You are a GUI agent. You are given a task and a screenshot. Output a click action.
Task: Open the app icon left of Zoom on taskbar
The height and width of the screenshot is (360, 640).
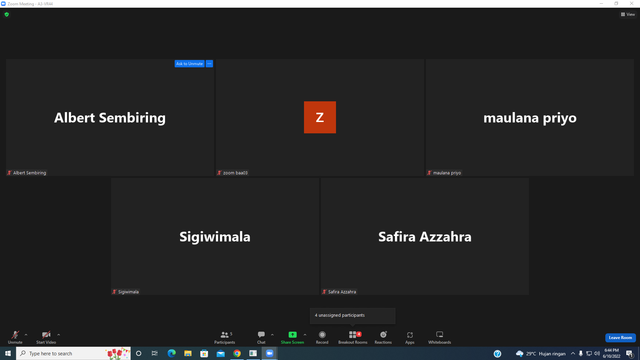253,353
